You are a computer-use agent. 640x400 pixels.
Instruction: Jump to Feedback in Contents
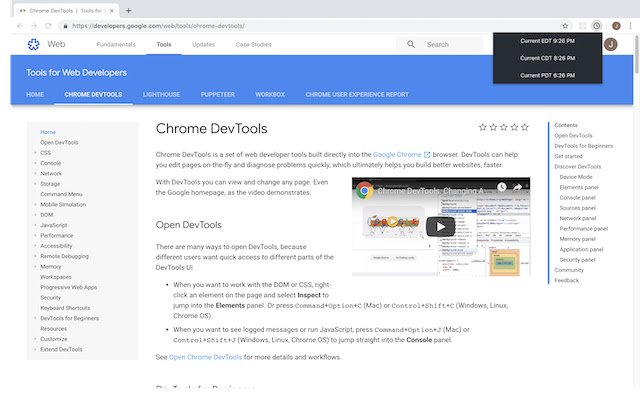(x=567, y=280)
